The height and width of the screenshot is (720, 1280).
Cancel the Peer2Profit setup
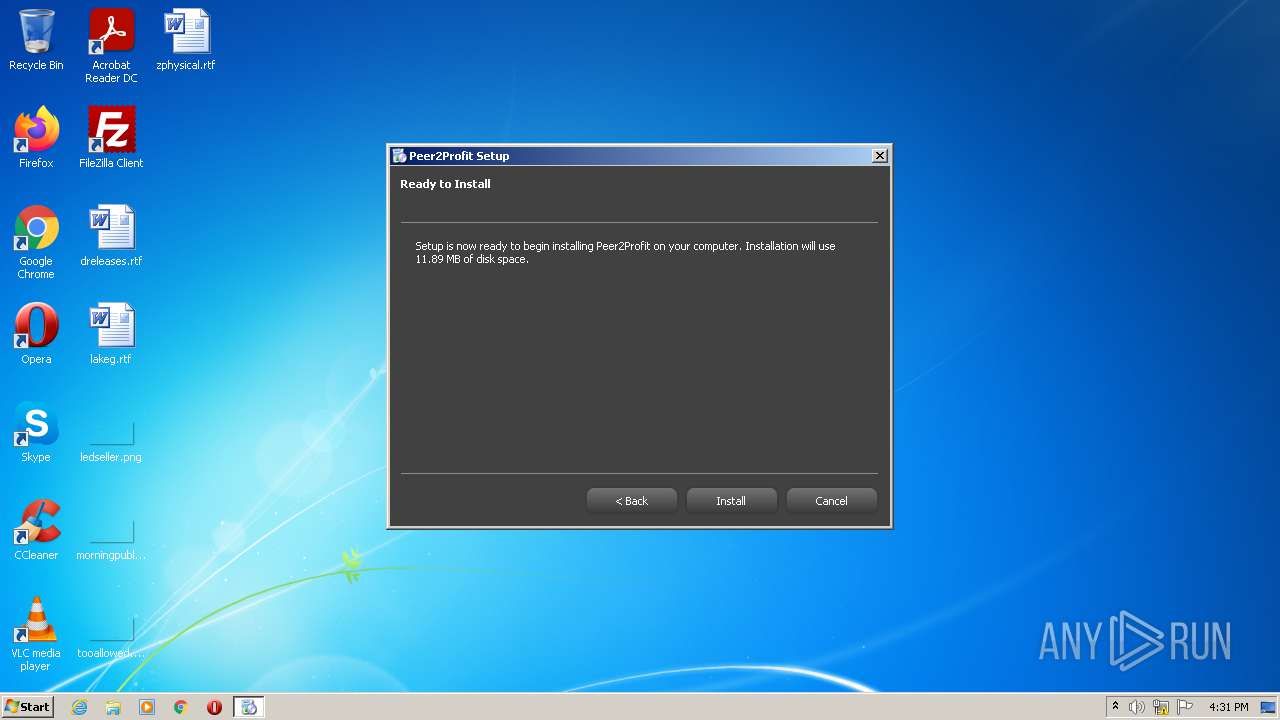point(831,501)
